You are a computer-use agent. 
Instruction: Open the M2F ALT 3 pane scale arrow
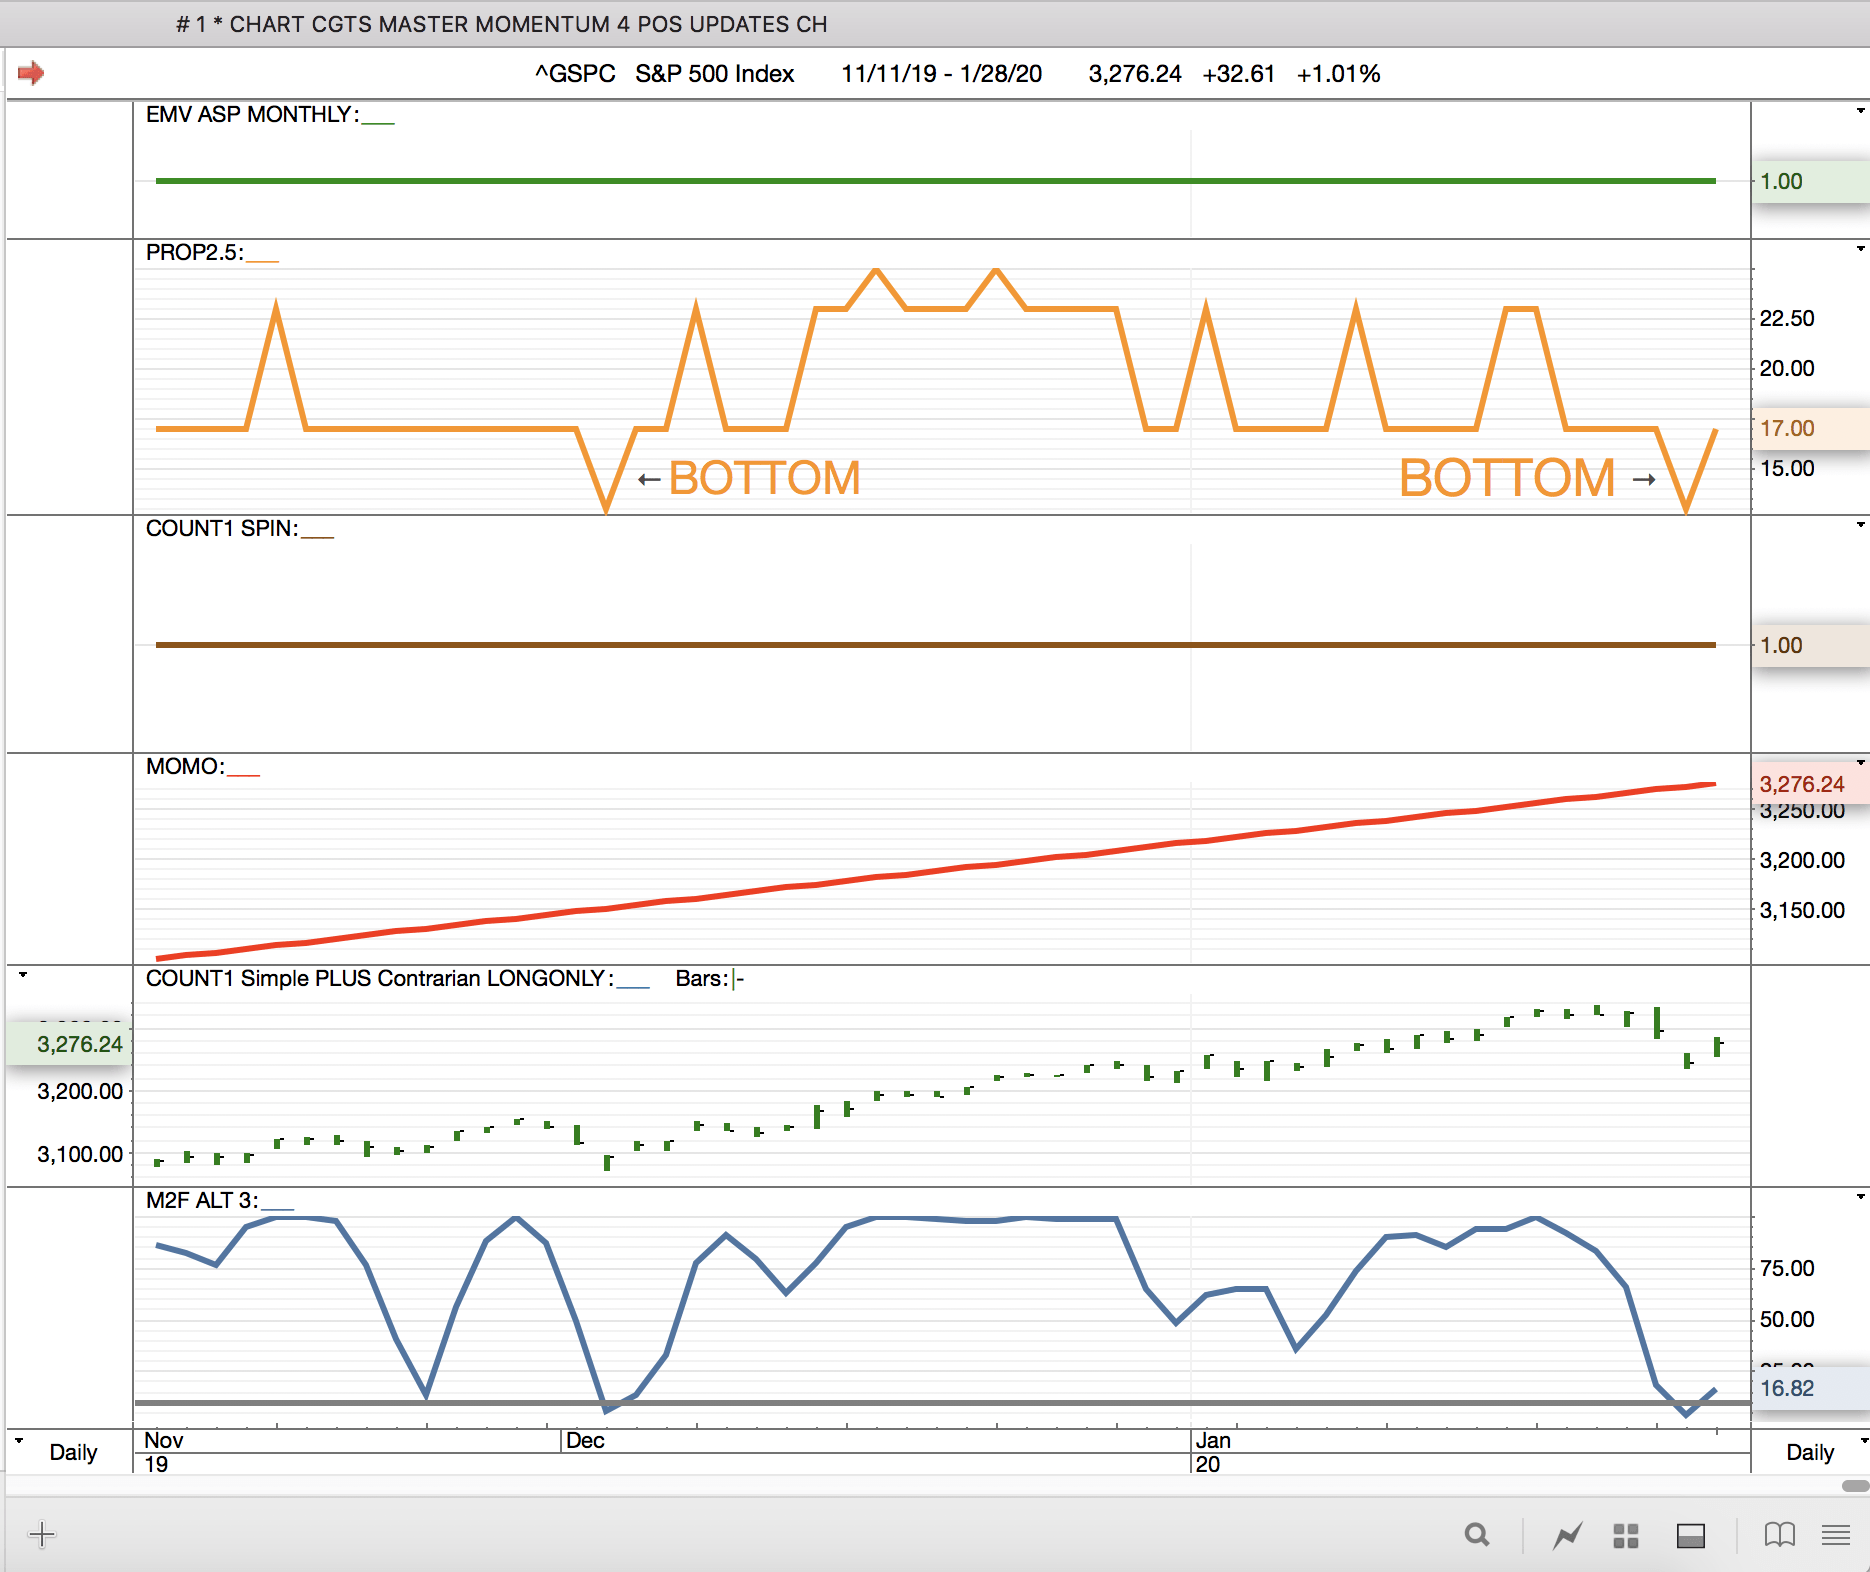pyautogui.click(x=1860, y=1197)
